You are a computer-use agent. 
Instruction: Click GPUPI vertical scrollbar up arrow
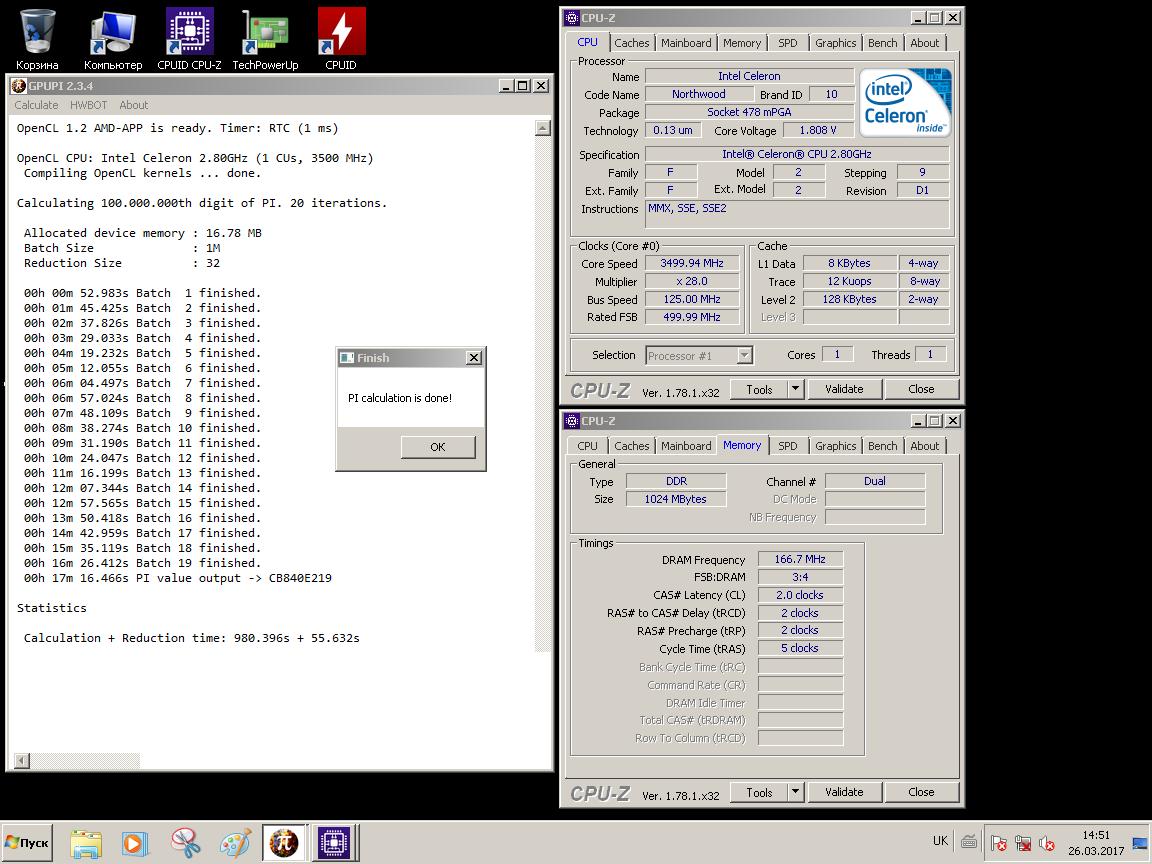543,128
